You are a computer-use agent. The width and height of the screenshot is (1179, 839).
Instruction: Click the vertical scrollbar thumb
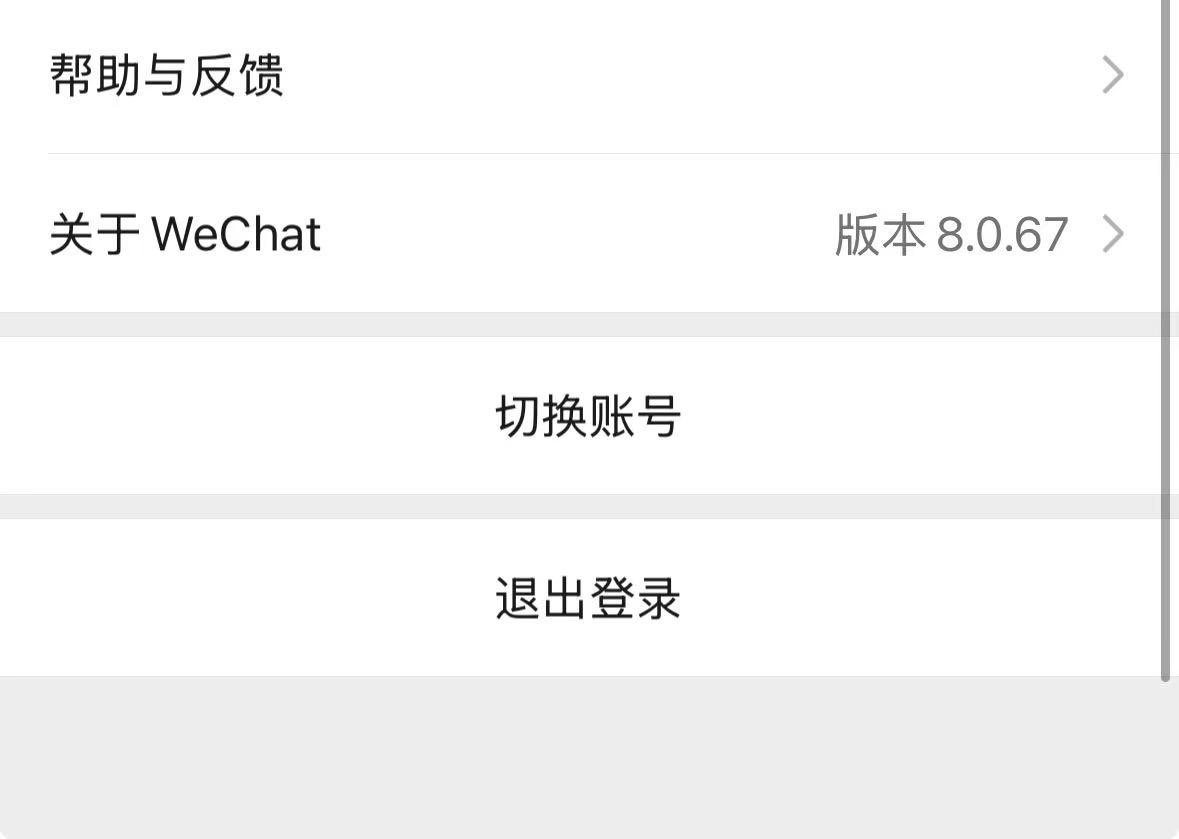coord(1165,340)
